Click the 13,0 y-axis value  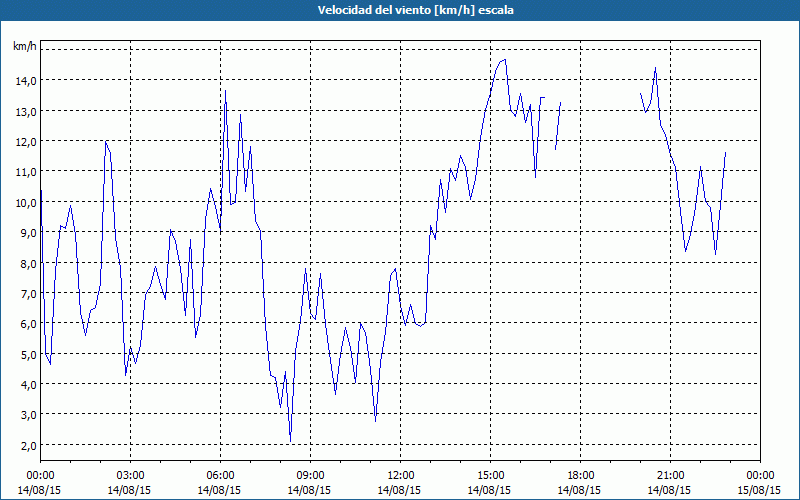click(26, 111)
